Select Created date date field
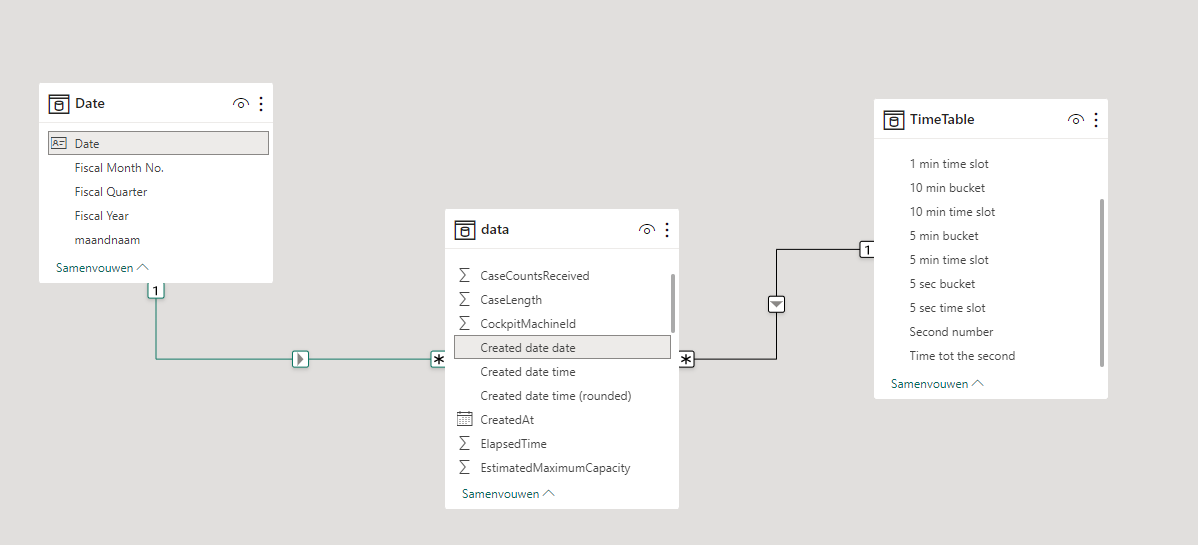Image resolution: width=1198 pixels, height=545 pixels. pyautogui.click(x=562, y=347)
